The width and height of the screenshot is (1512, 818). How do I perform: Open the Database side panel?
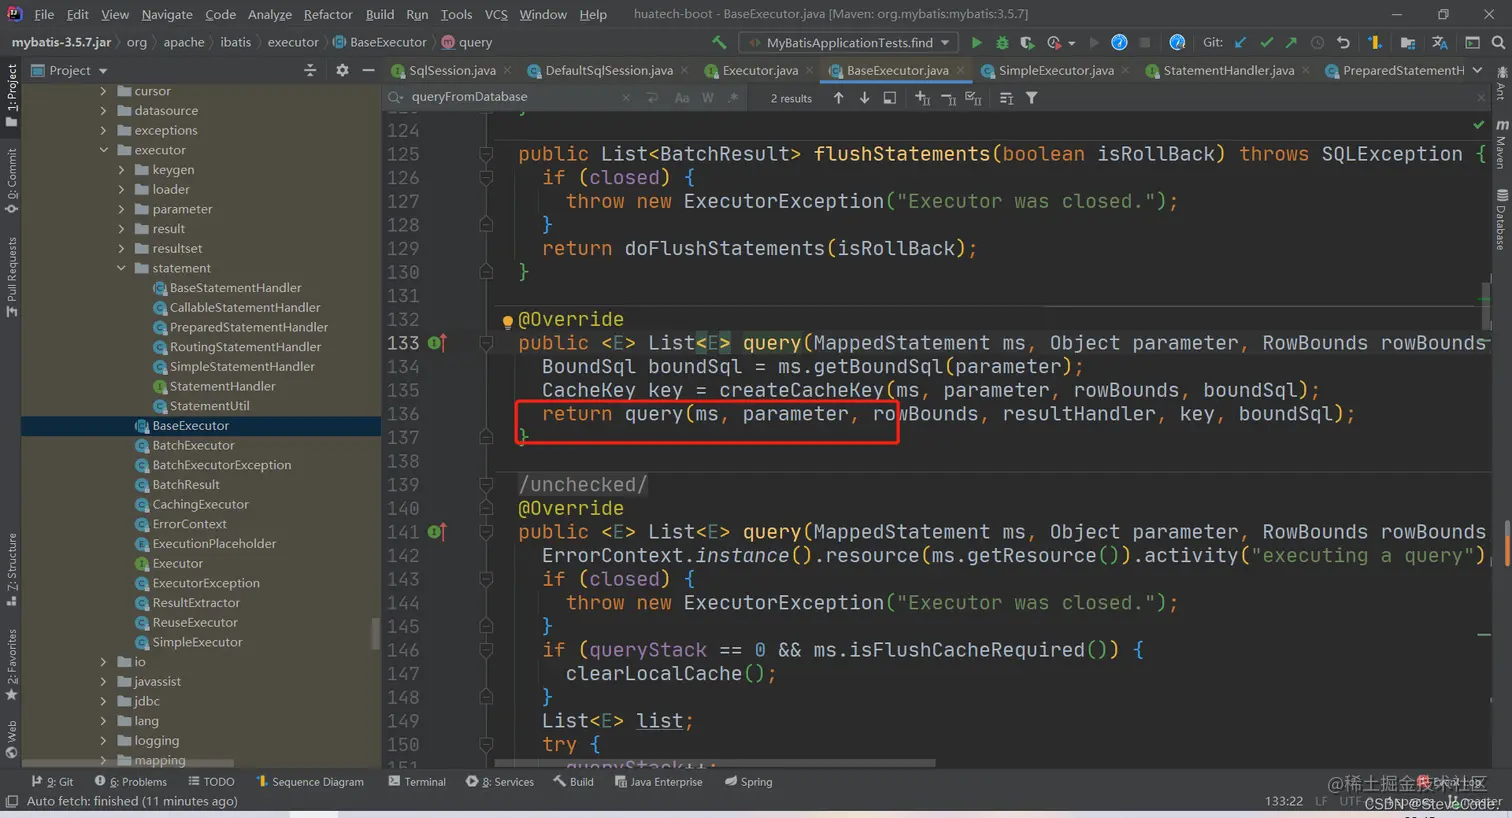[1502, 220]
